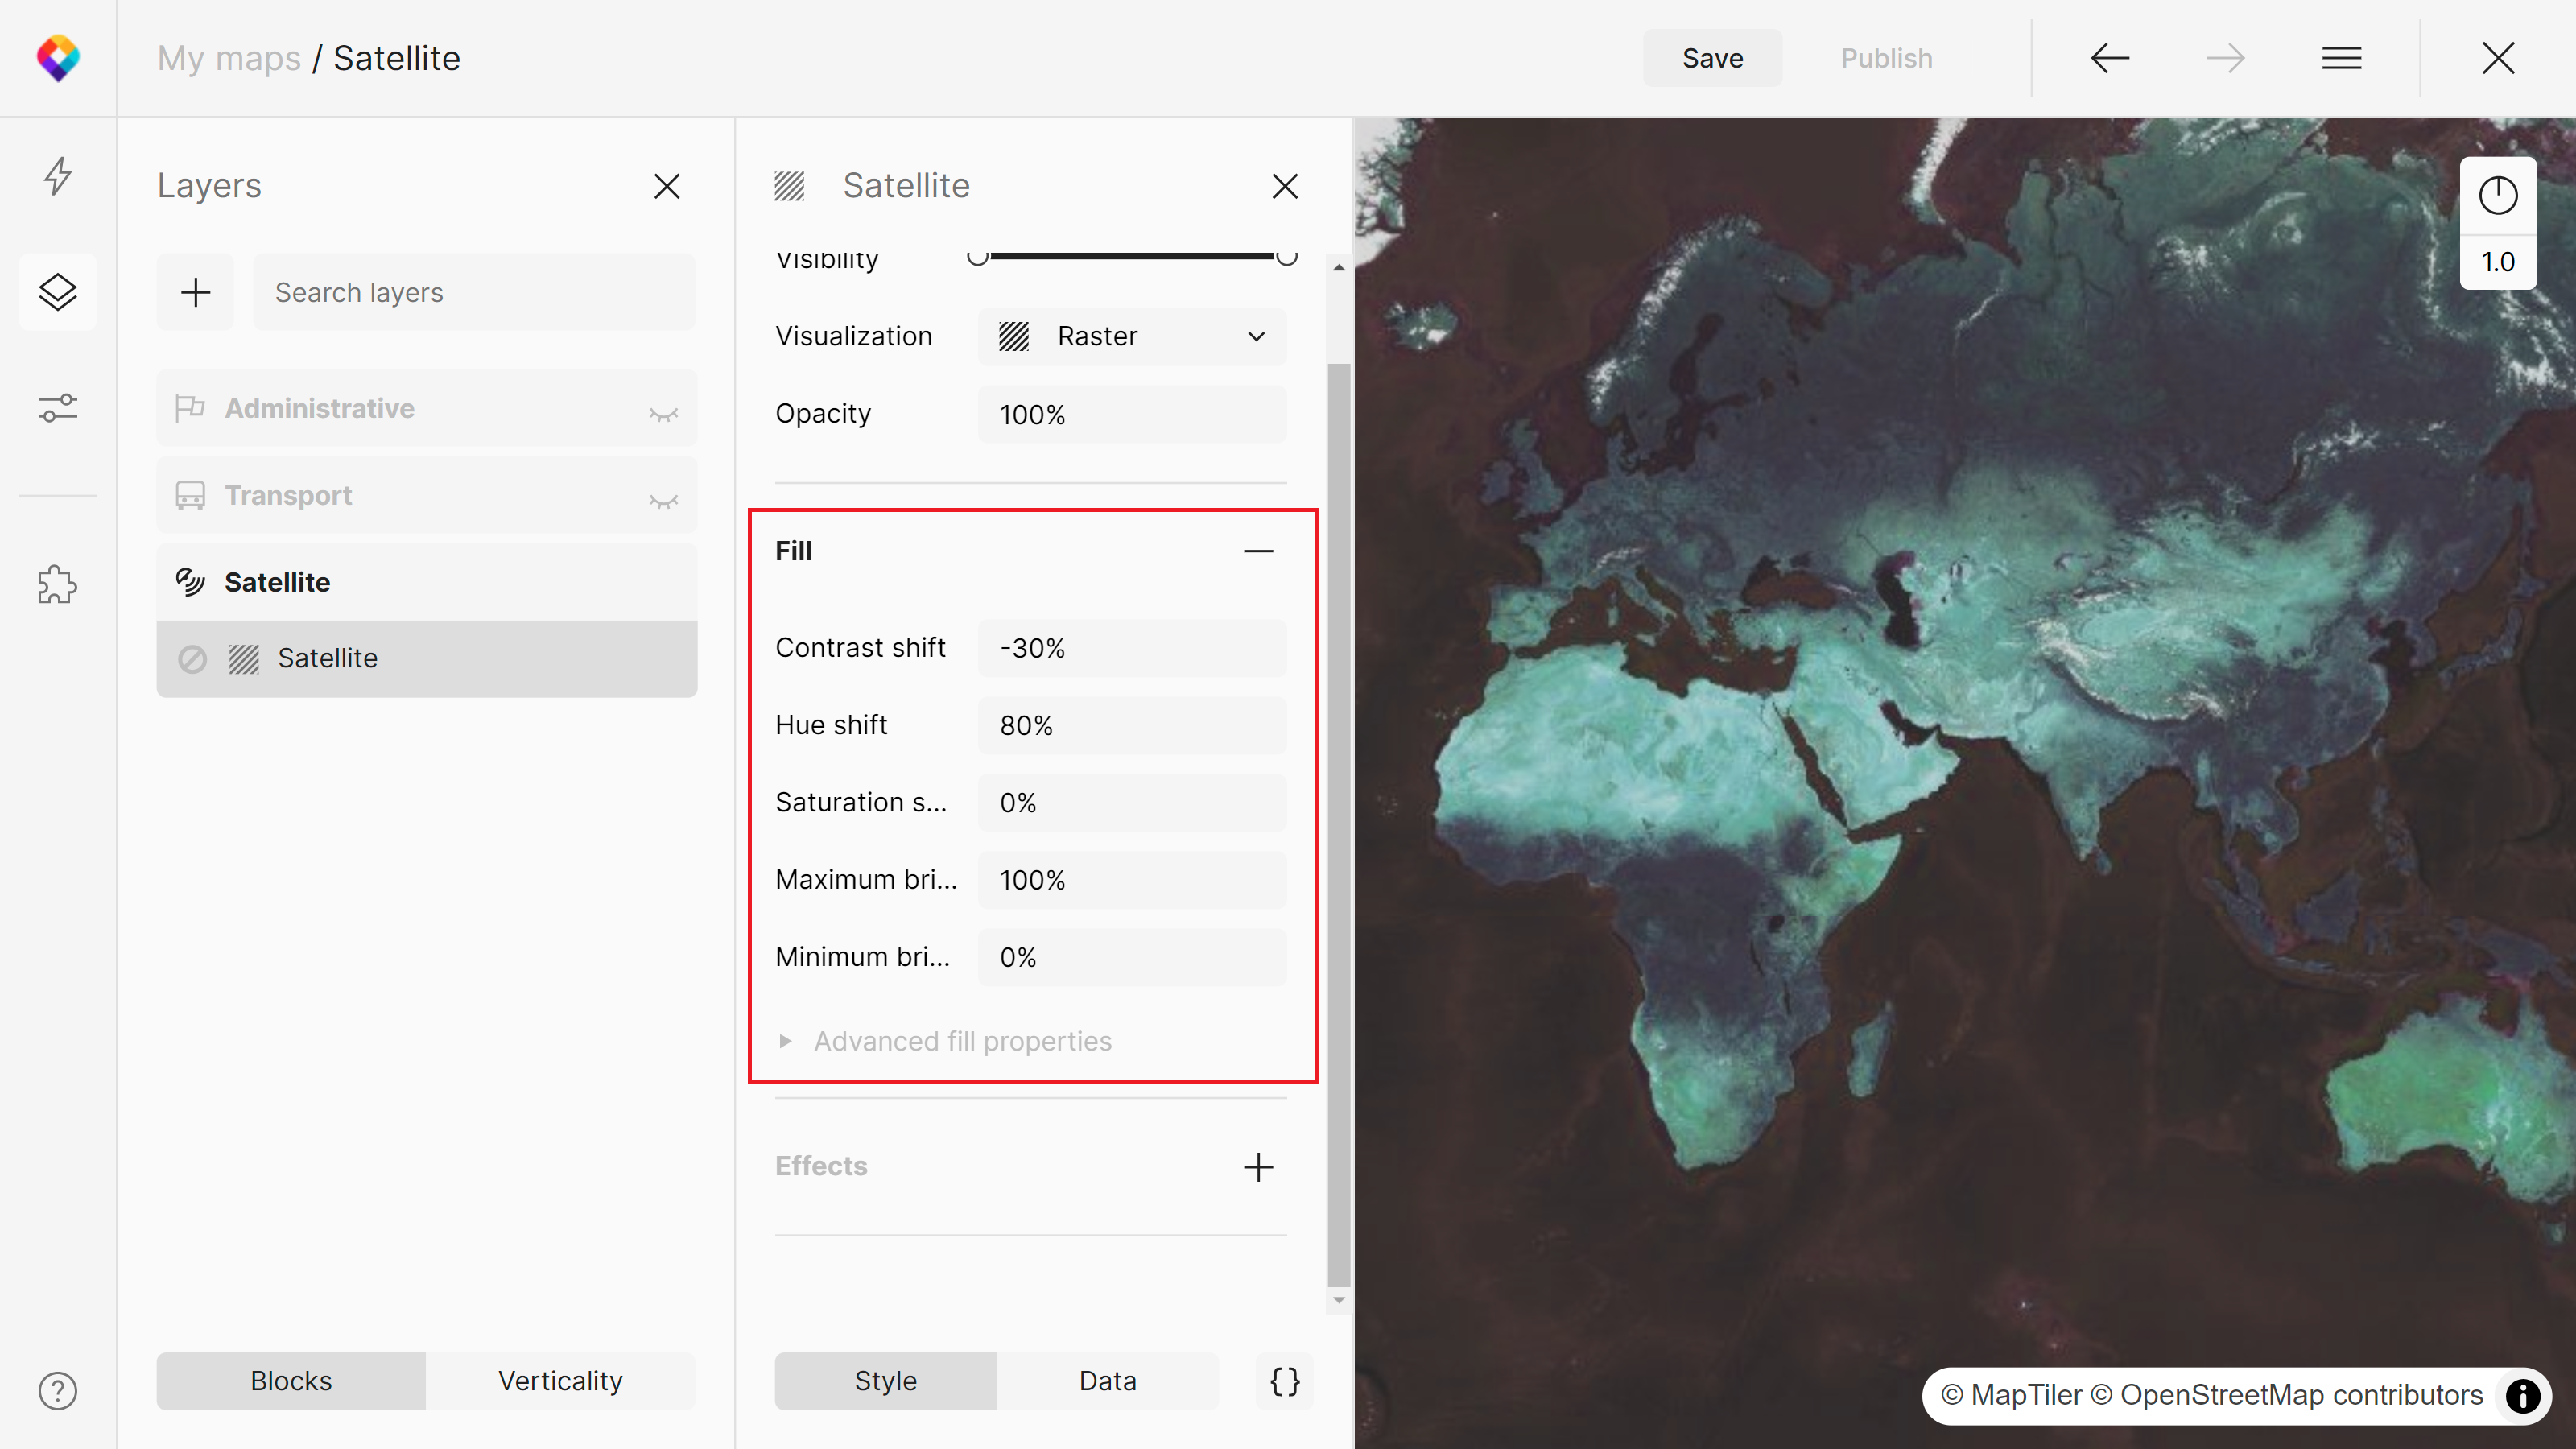Reset map bearing with compass icon
The image size is (2576, 1449).
(2497, 196)
